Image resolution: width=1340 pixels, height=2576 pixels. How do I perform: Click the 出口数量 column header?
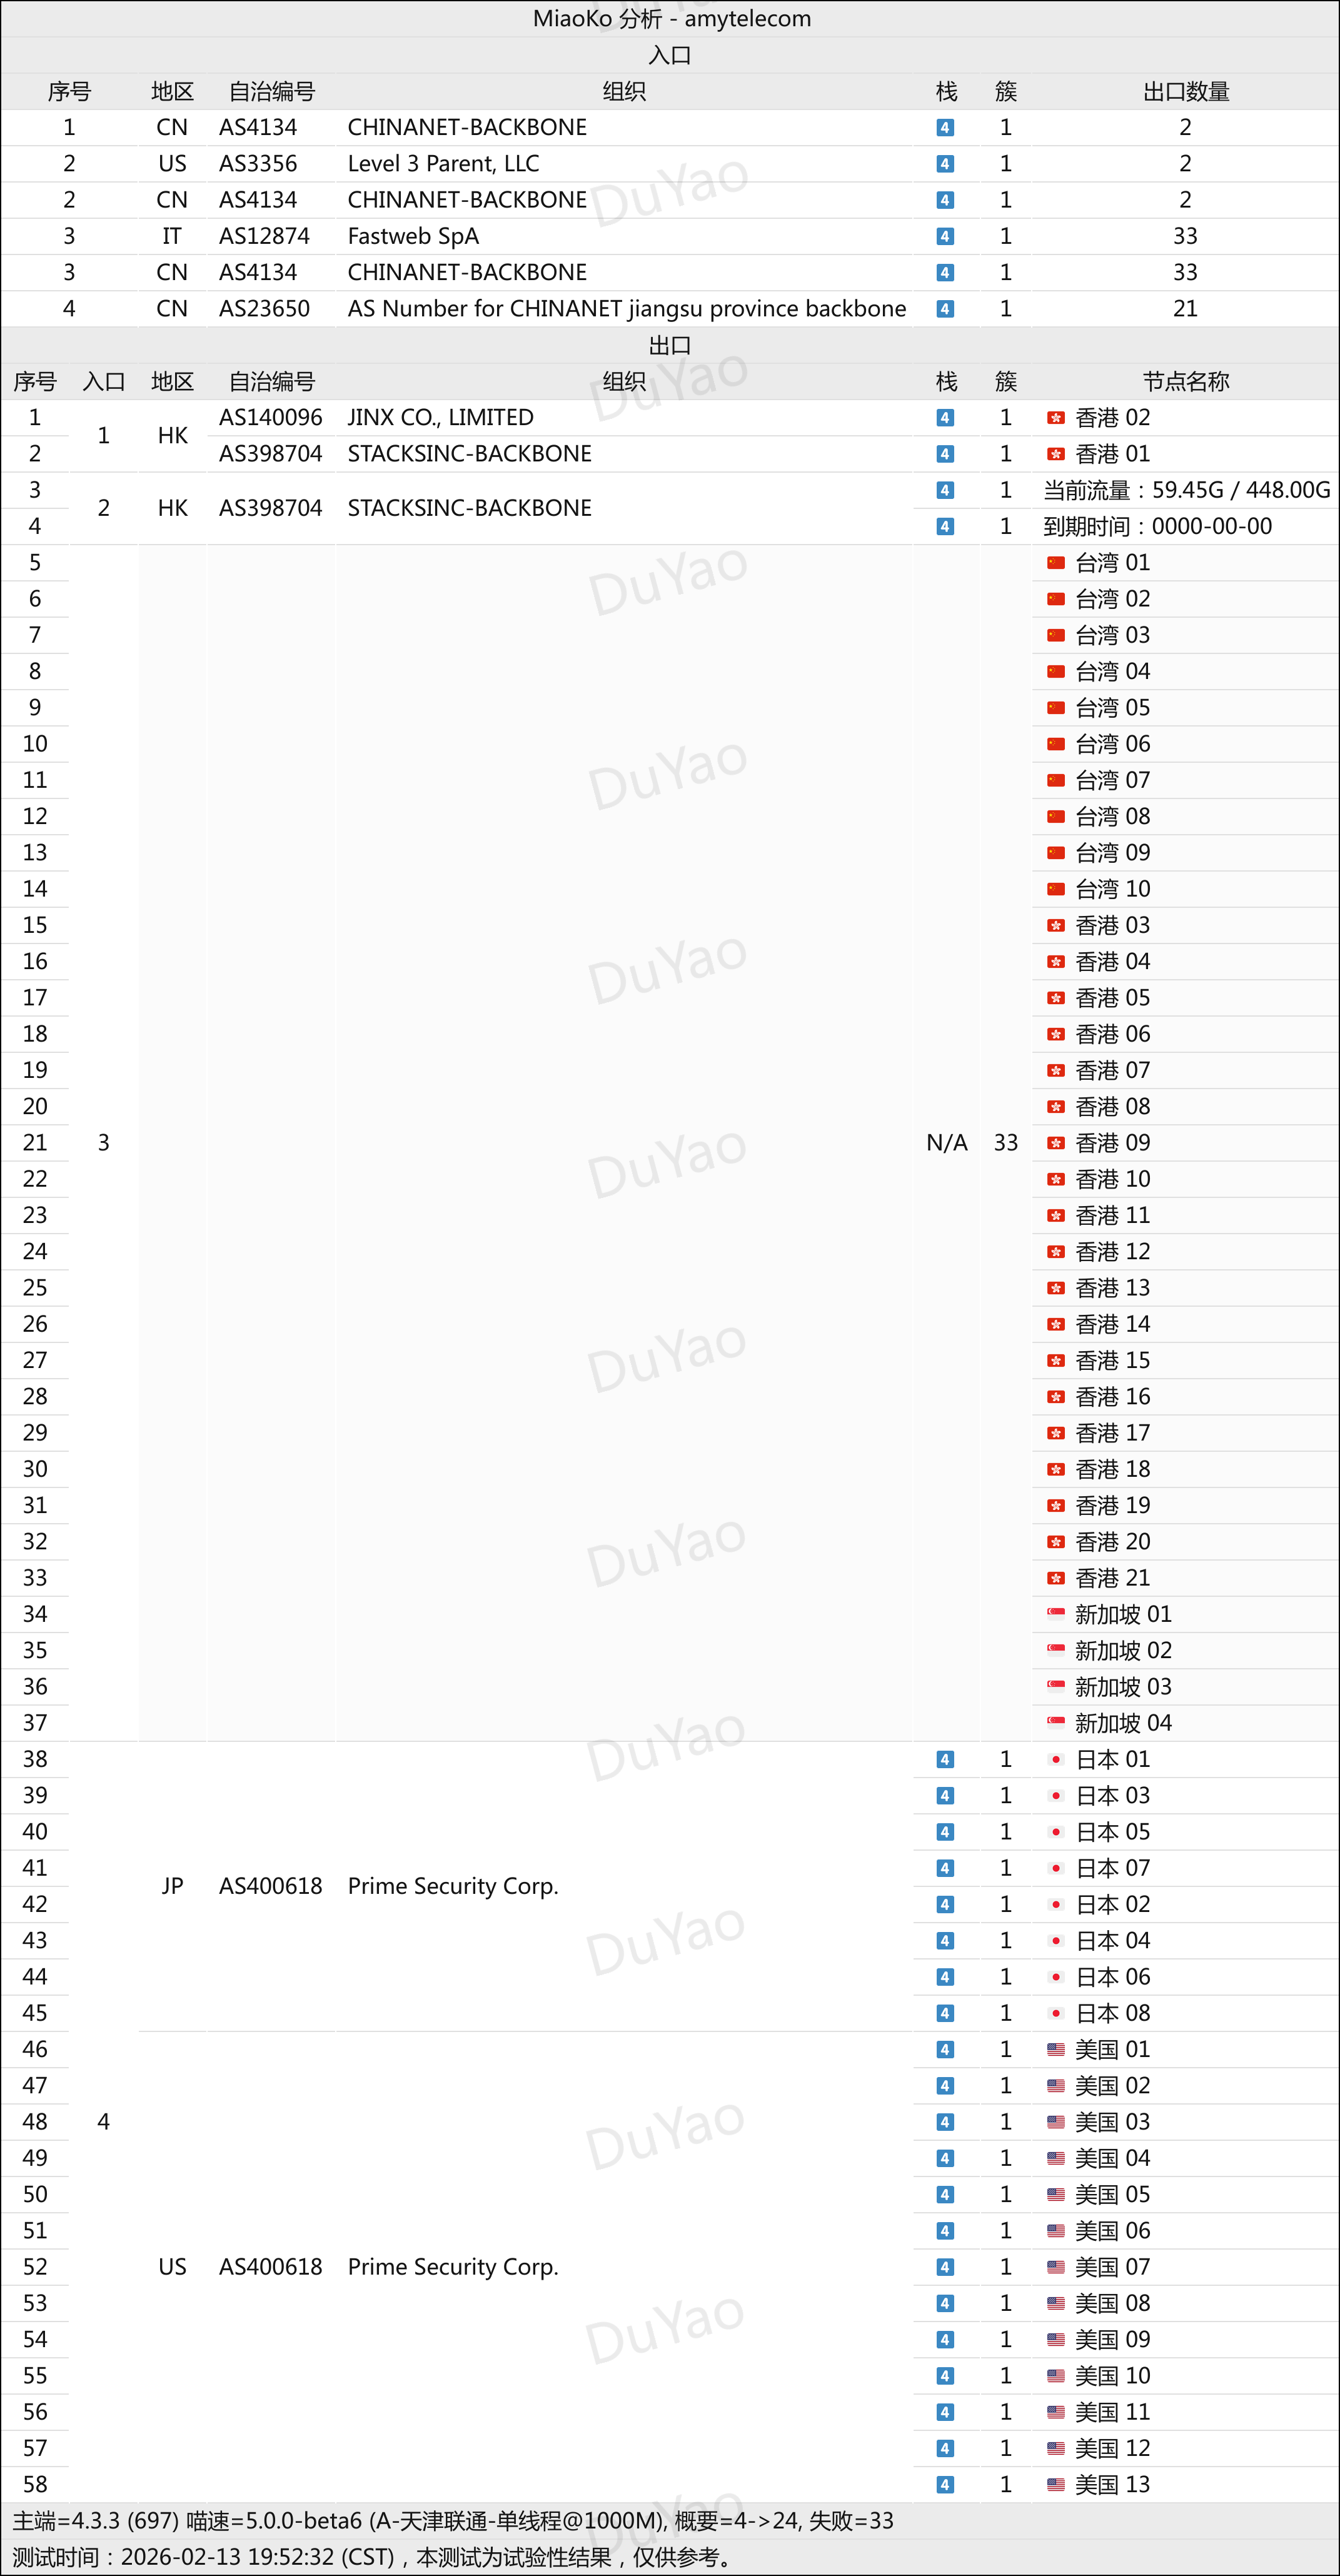(1185, 91)
